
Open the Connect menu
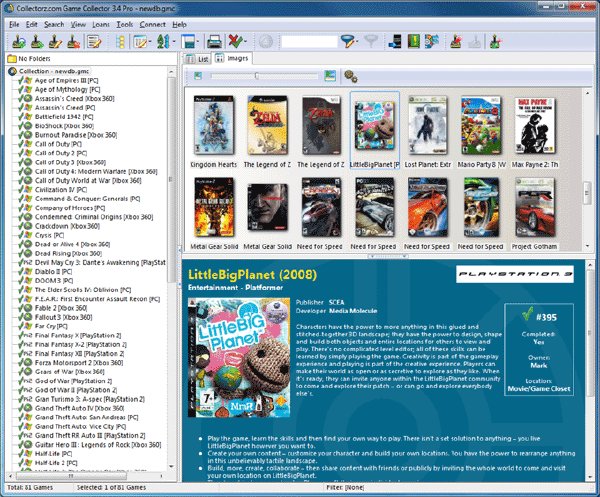[153, 24]
